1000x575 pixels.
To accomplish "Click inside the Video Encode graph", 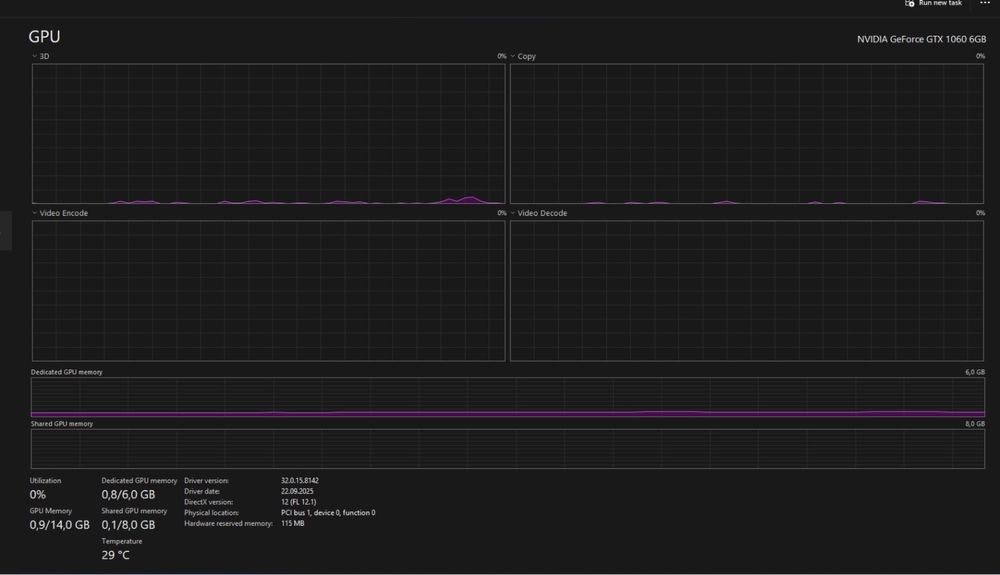I will point(268,291).
